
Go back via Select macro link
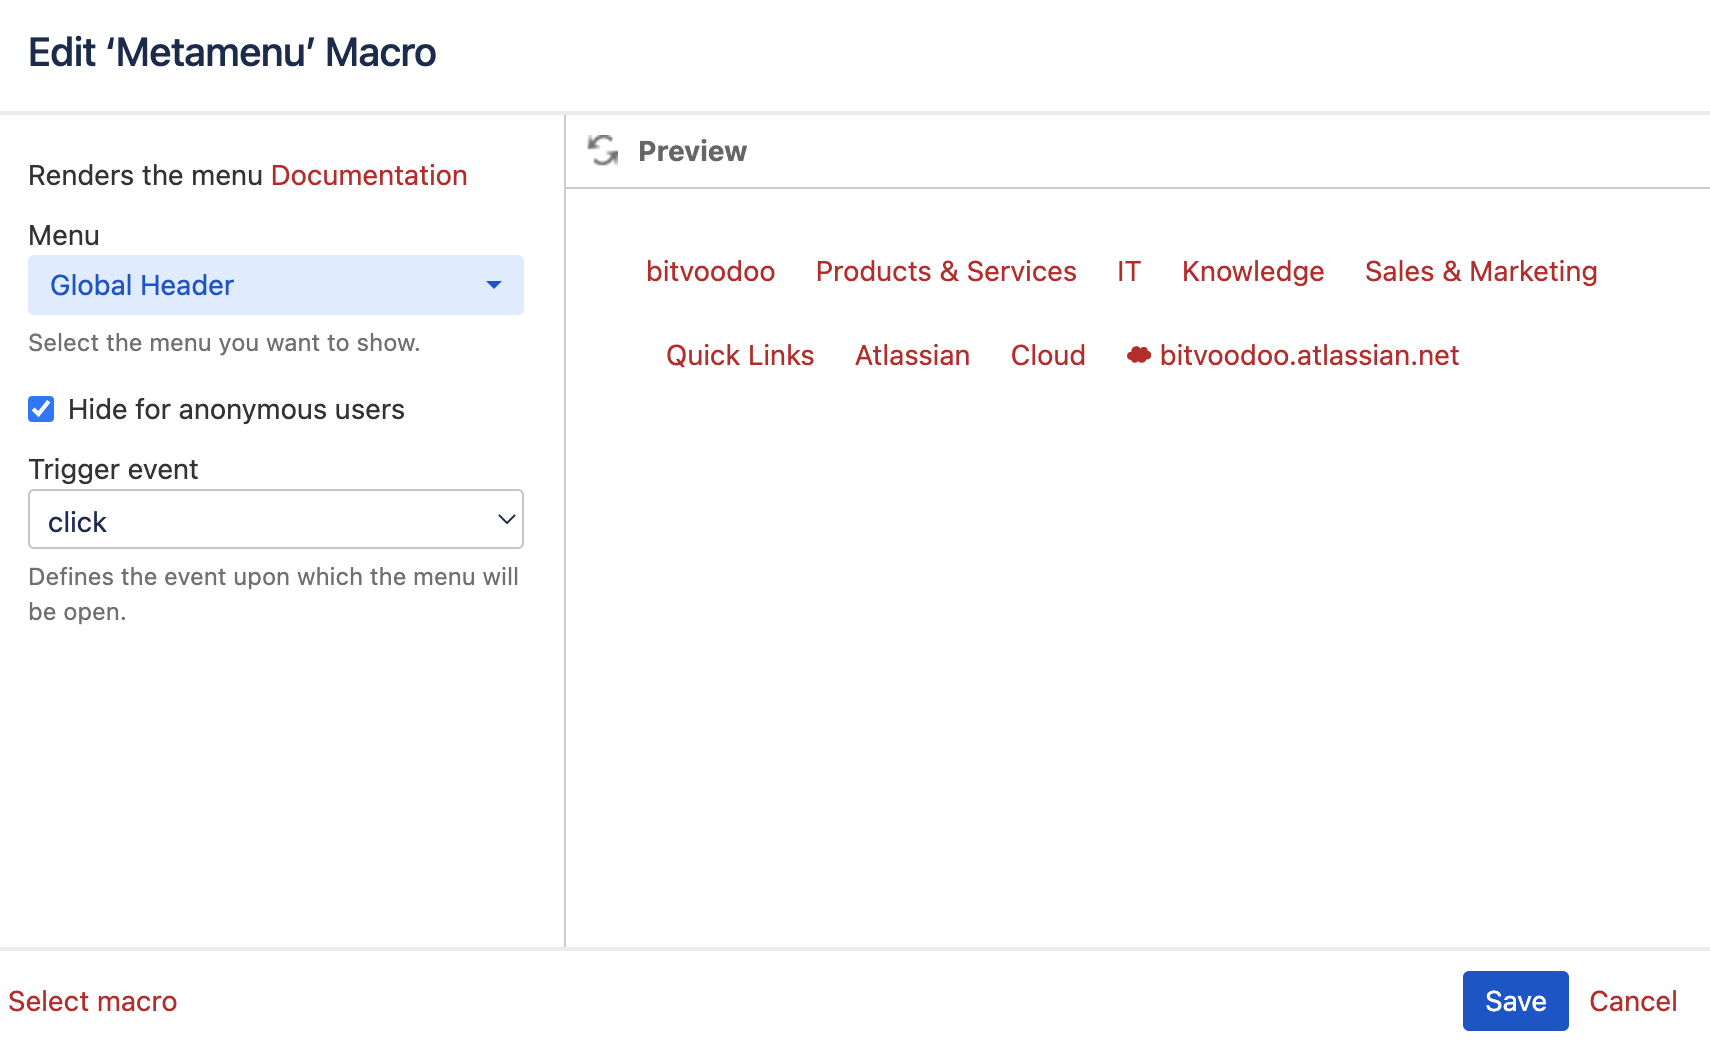coord(93,1001)
